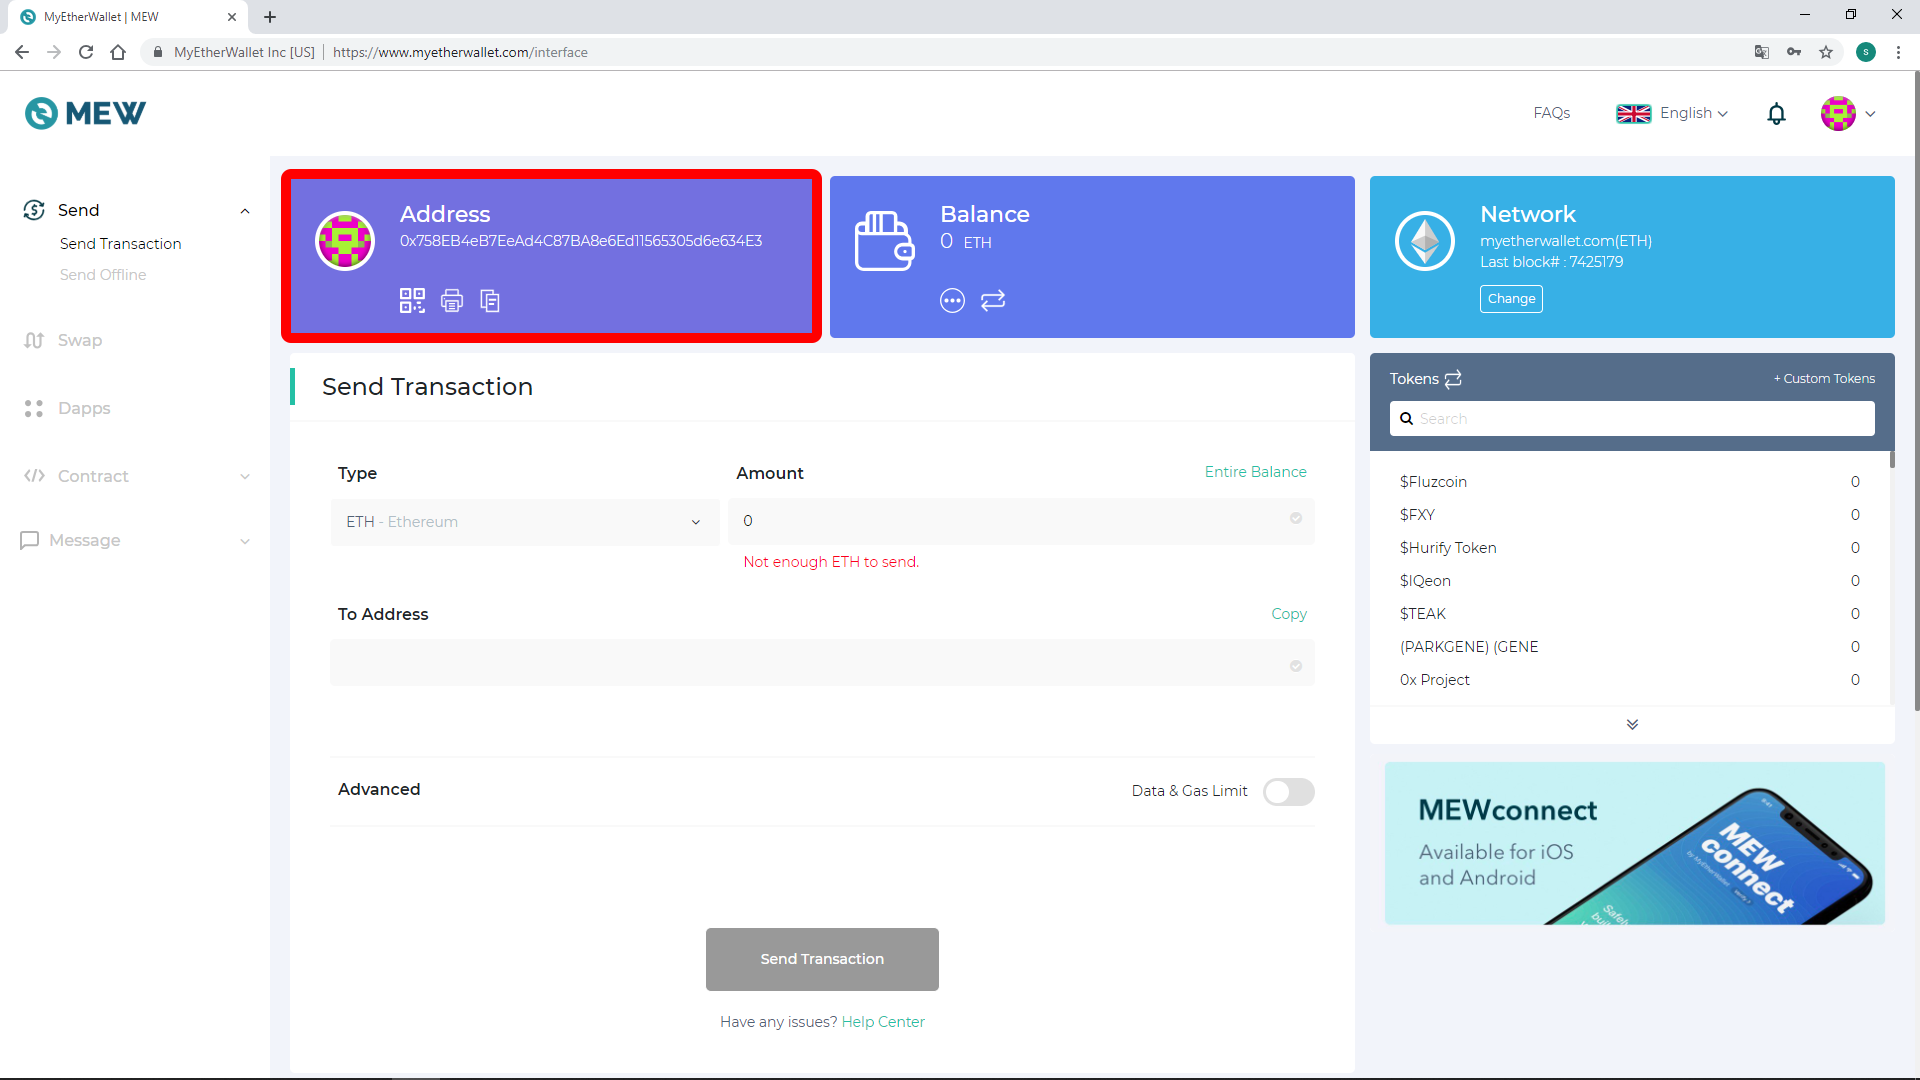This screenshot has width=1920, height=1080.
Task: Click the Entire Balance link
Action: [x=1255, y=472]
